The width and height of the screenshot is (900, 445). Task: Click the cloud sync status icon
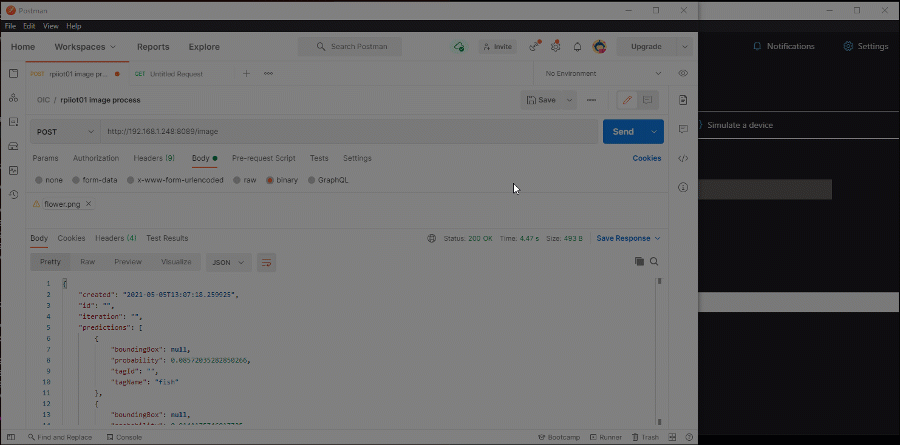(x=459, y=47)
